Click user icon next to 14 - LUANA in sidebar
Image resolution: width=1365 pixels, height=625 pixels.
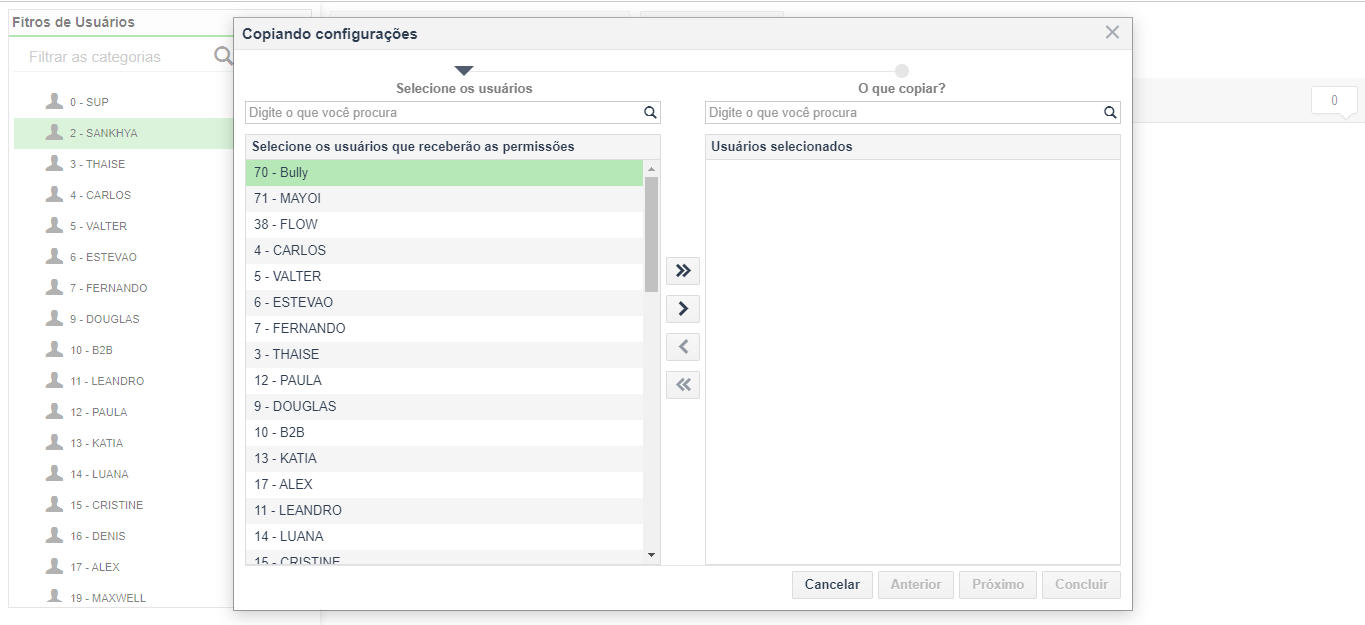point(55,473)
